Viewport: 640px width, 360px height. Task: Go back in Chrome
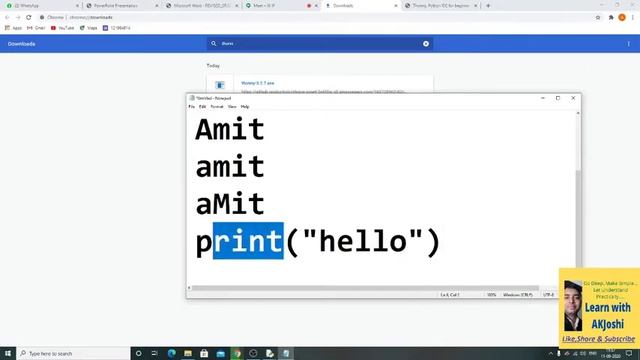pos(7,18)
